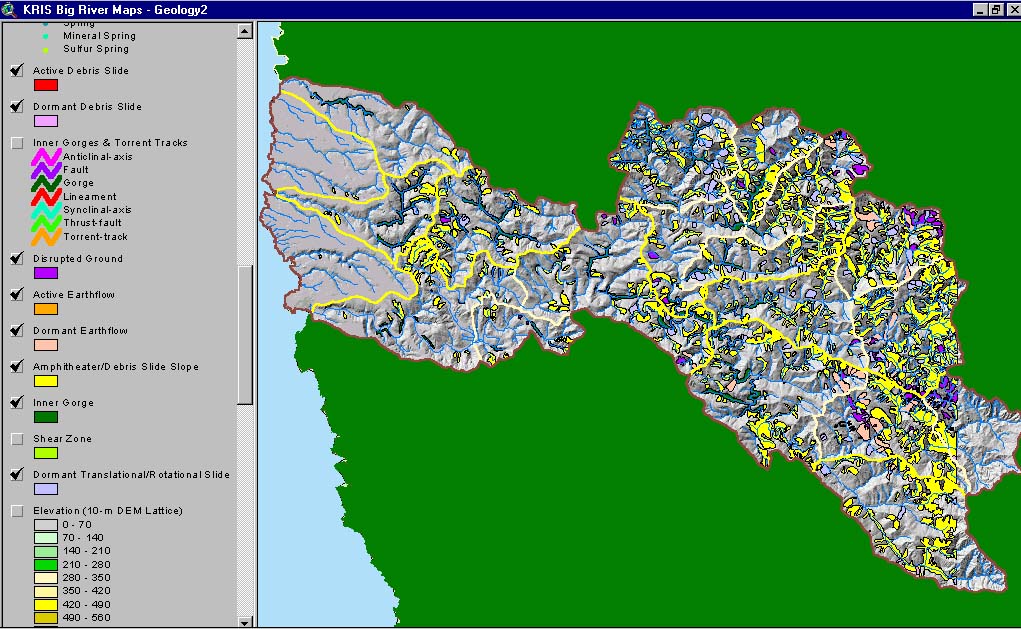Select the Dormant Translational/Rotational Slide layer name
The width and height of the screenshot is (1021, 629).
click(132, 475)
